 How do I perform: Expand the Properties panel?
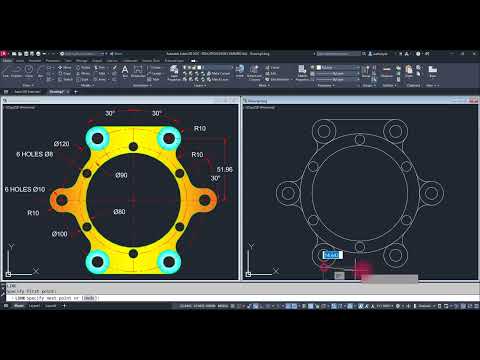(326, 86)
